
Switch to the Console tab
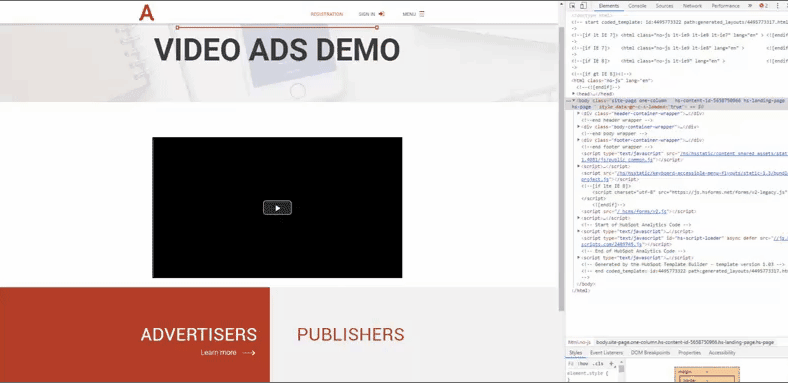pyautogui.click(x=637, y=6)
